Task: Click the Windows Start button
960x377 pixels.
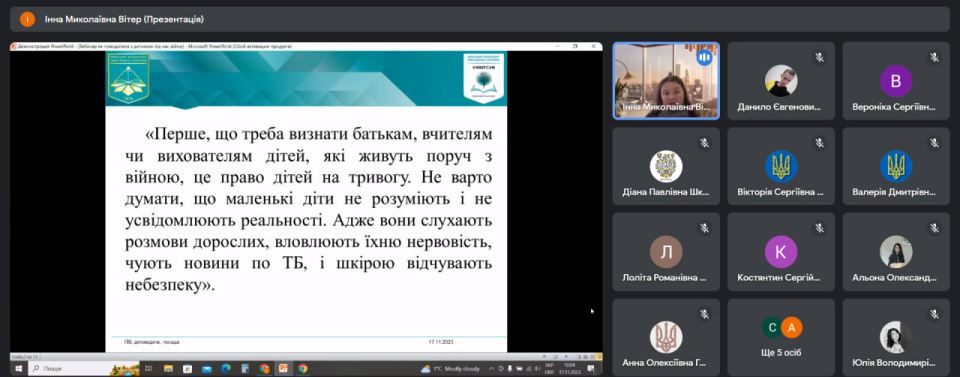Action: tap(18, 369)
